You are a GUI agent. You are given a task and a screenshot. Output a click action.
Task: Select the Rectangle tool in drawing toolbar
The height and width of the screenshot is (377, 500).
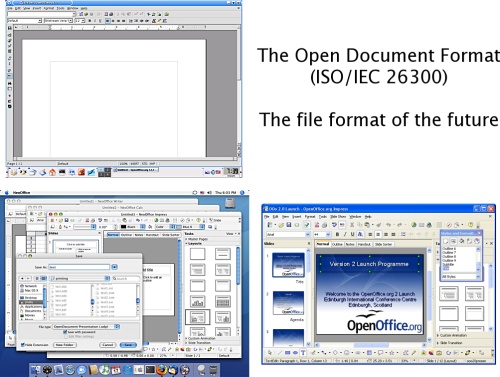coord(287,353)
